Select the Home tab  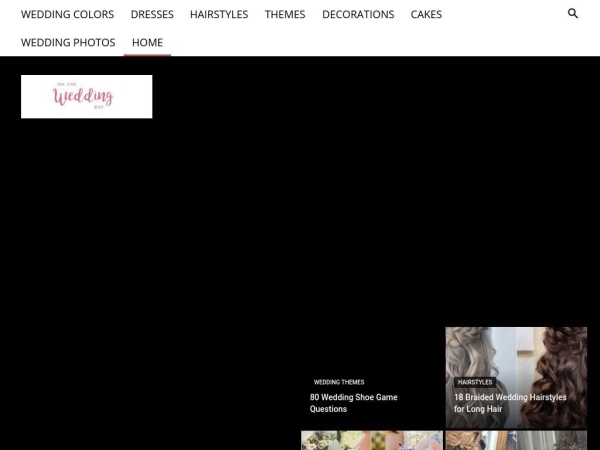(147, 42)
